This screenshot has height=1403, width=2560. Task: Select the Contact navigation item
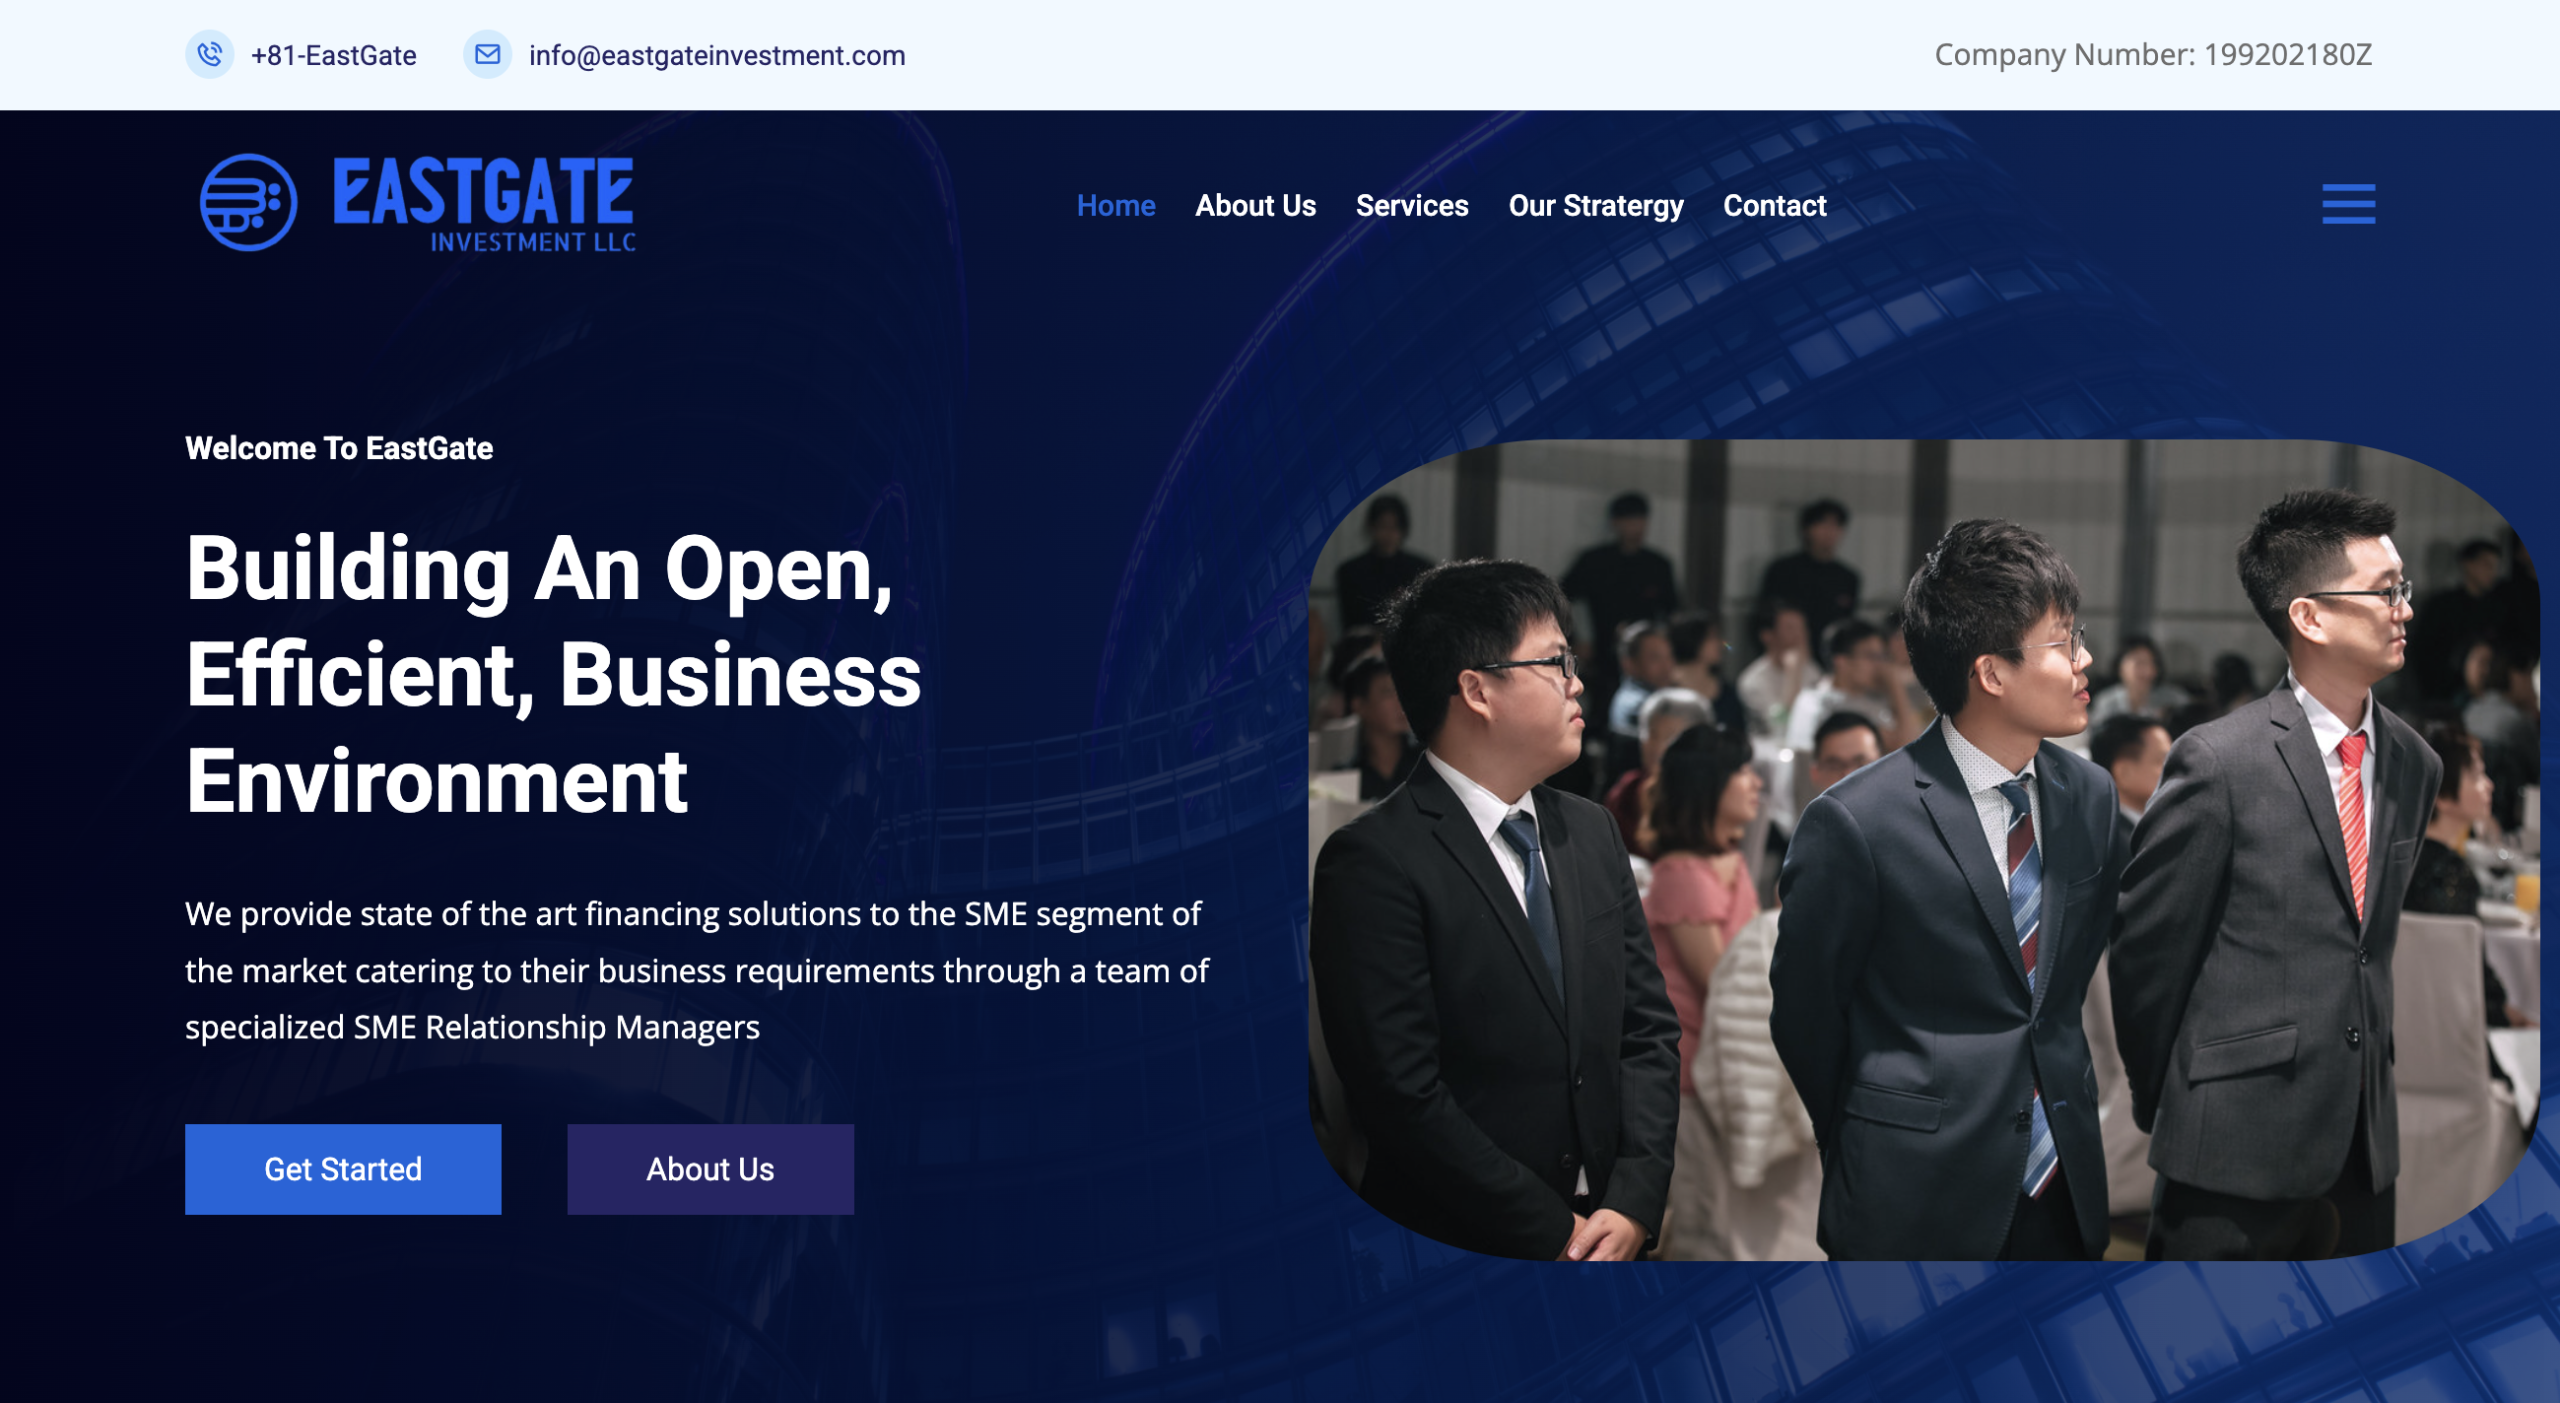[1774, 206]
